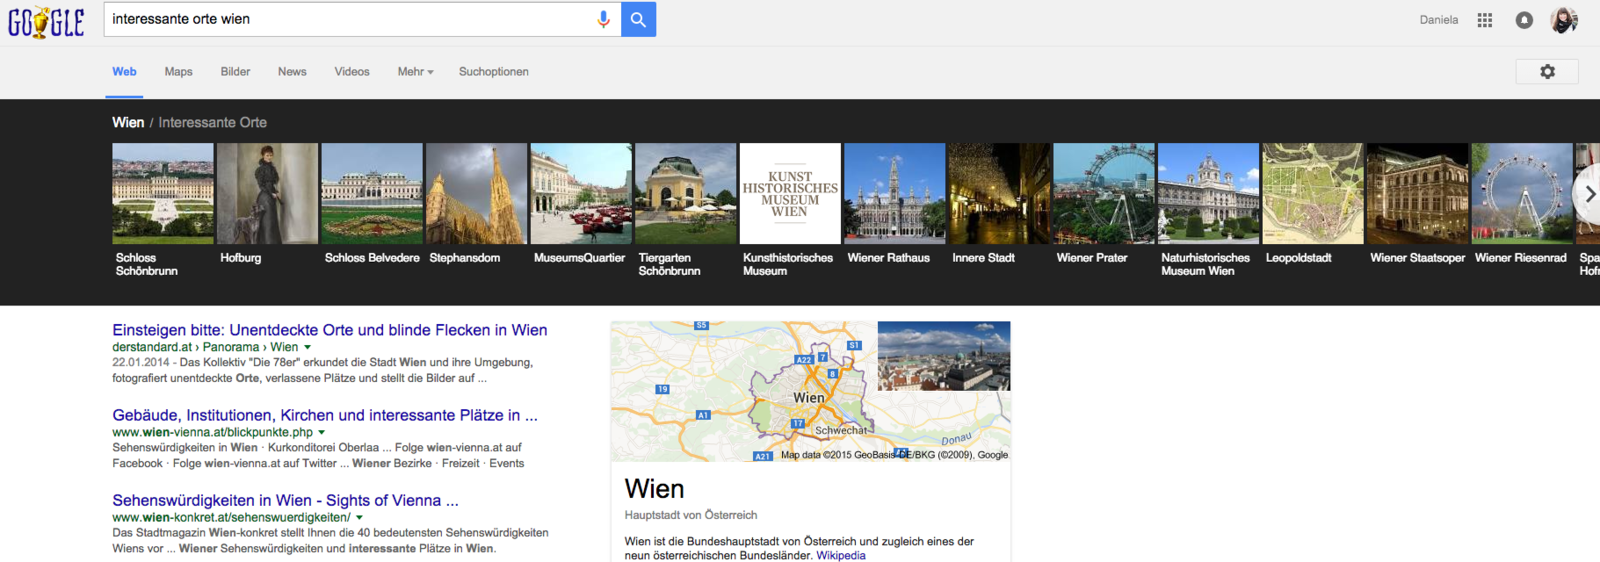Image resolution: width=1600 pixels, height=562 pixels.
Task: Click the Google doodle logo
Action: tap(46, 22)
